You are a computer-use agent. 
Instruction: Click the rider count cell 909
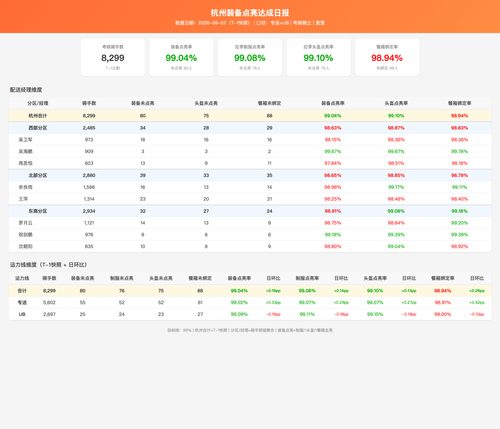coord(89,151)
